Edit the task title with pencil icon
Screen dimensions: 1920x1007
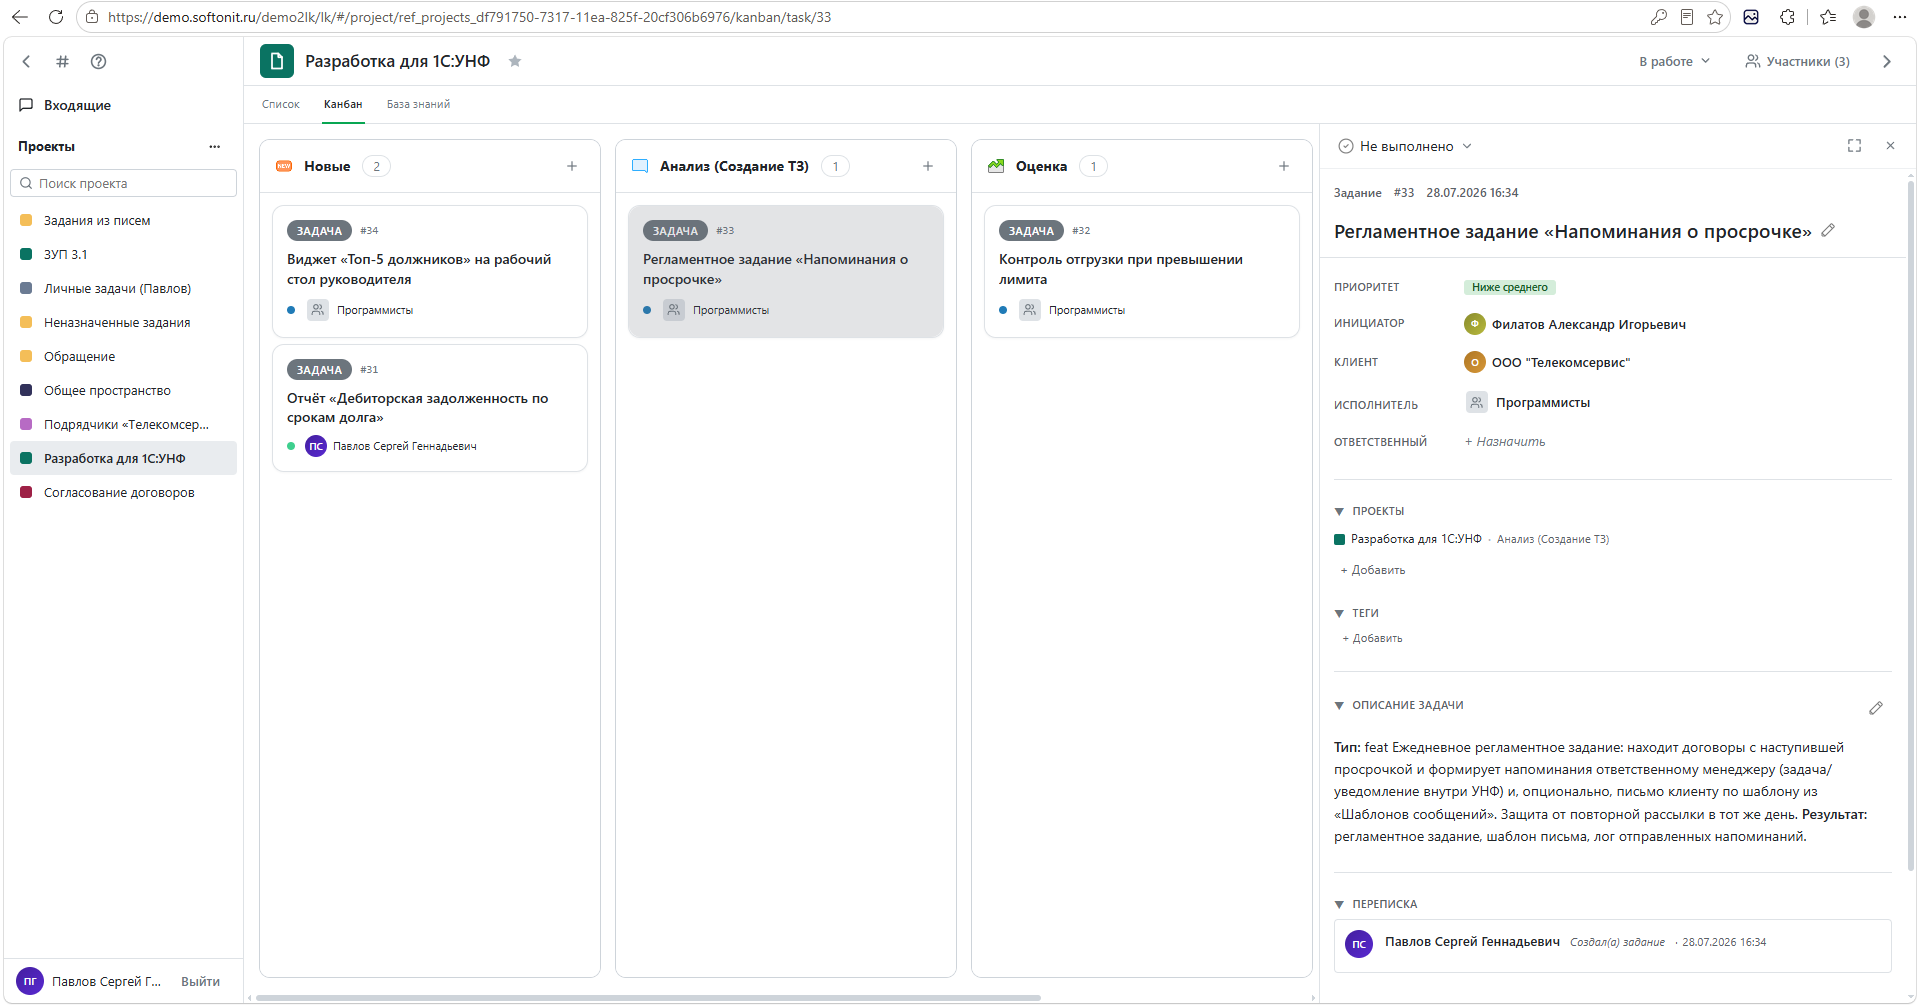1828,231
